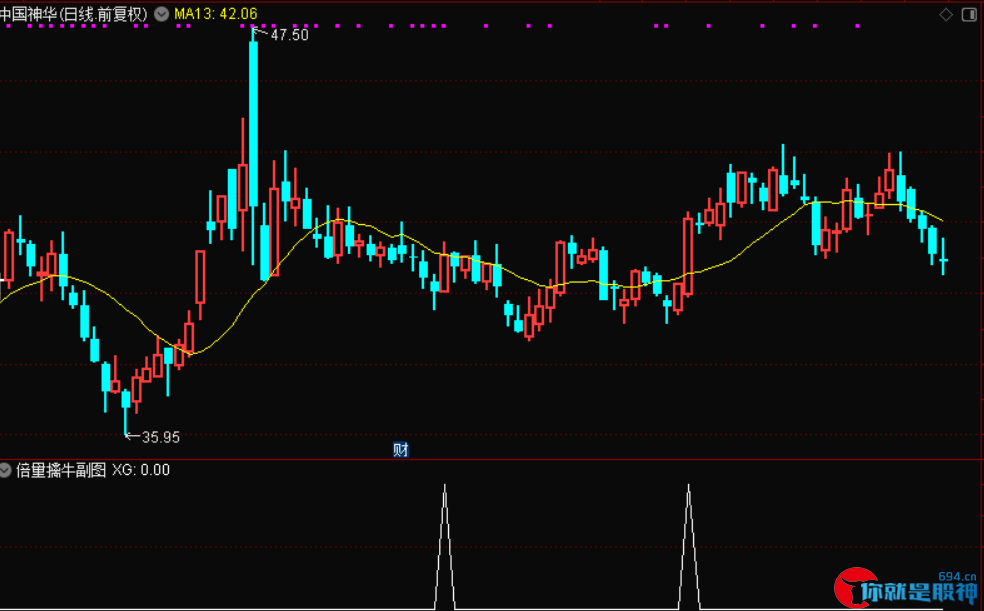Image resolution: width=984 pixels, height=611 pixels.
Task: Select the 倍量擒牛副图 indicator name
Action: pos(61,470)
